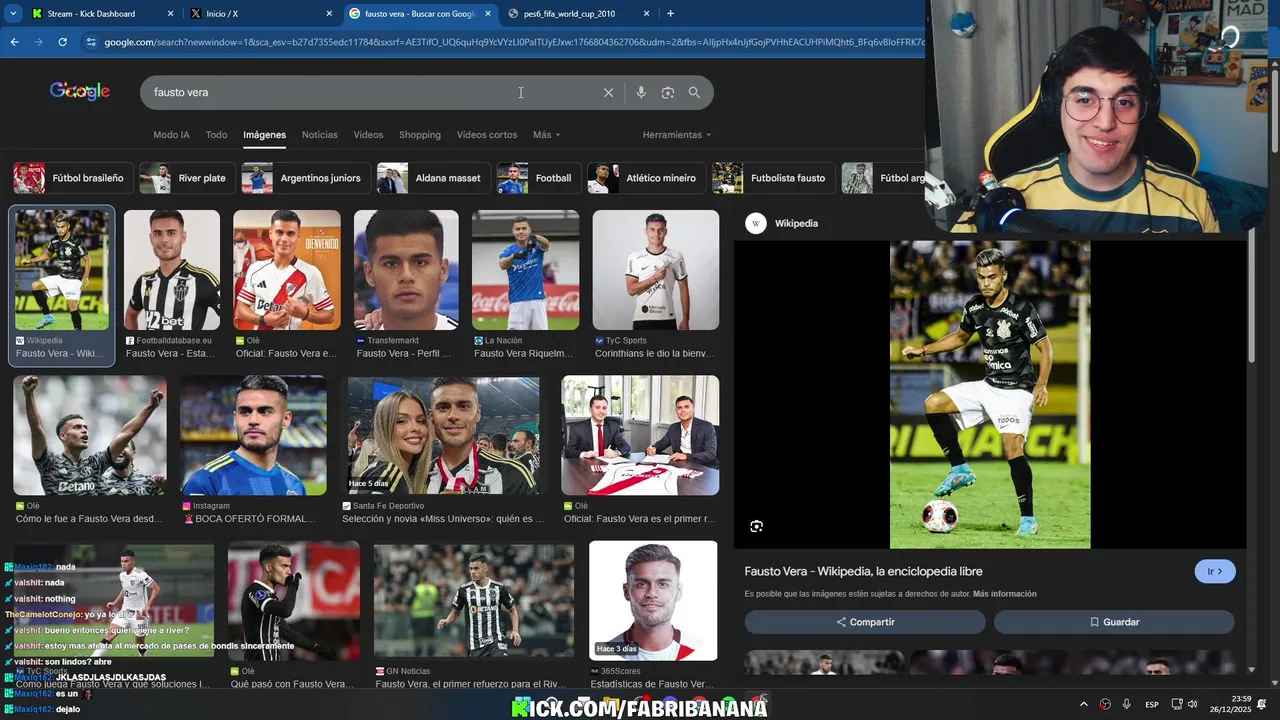Click the Atlético mineiro filter chip
Image resolution: width=1280 pixels, height=720 pixels.
(x=647, y=178)
